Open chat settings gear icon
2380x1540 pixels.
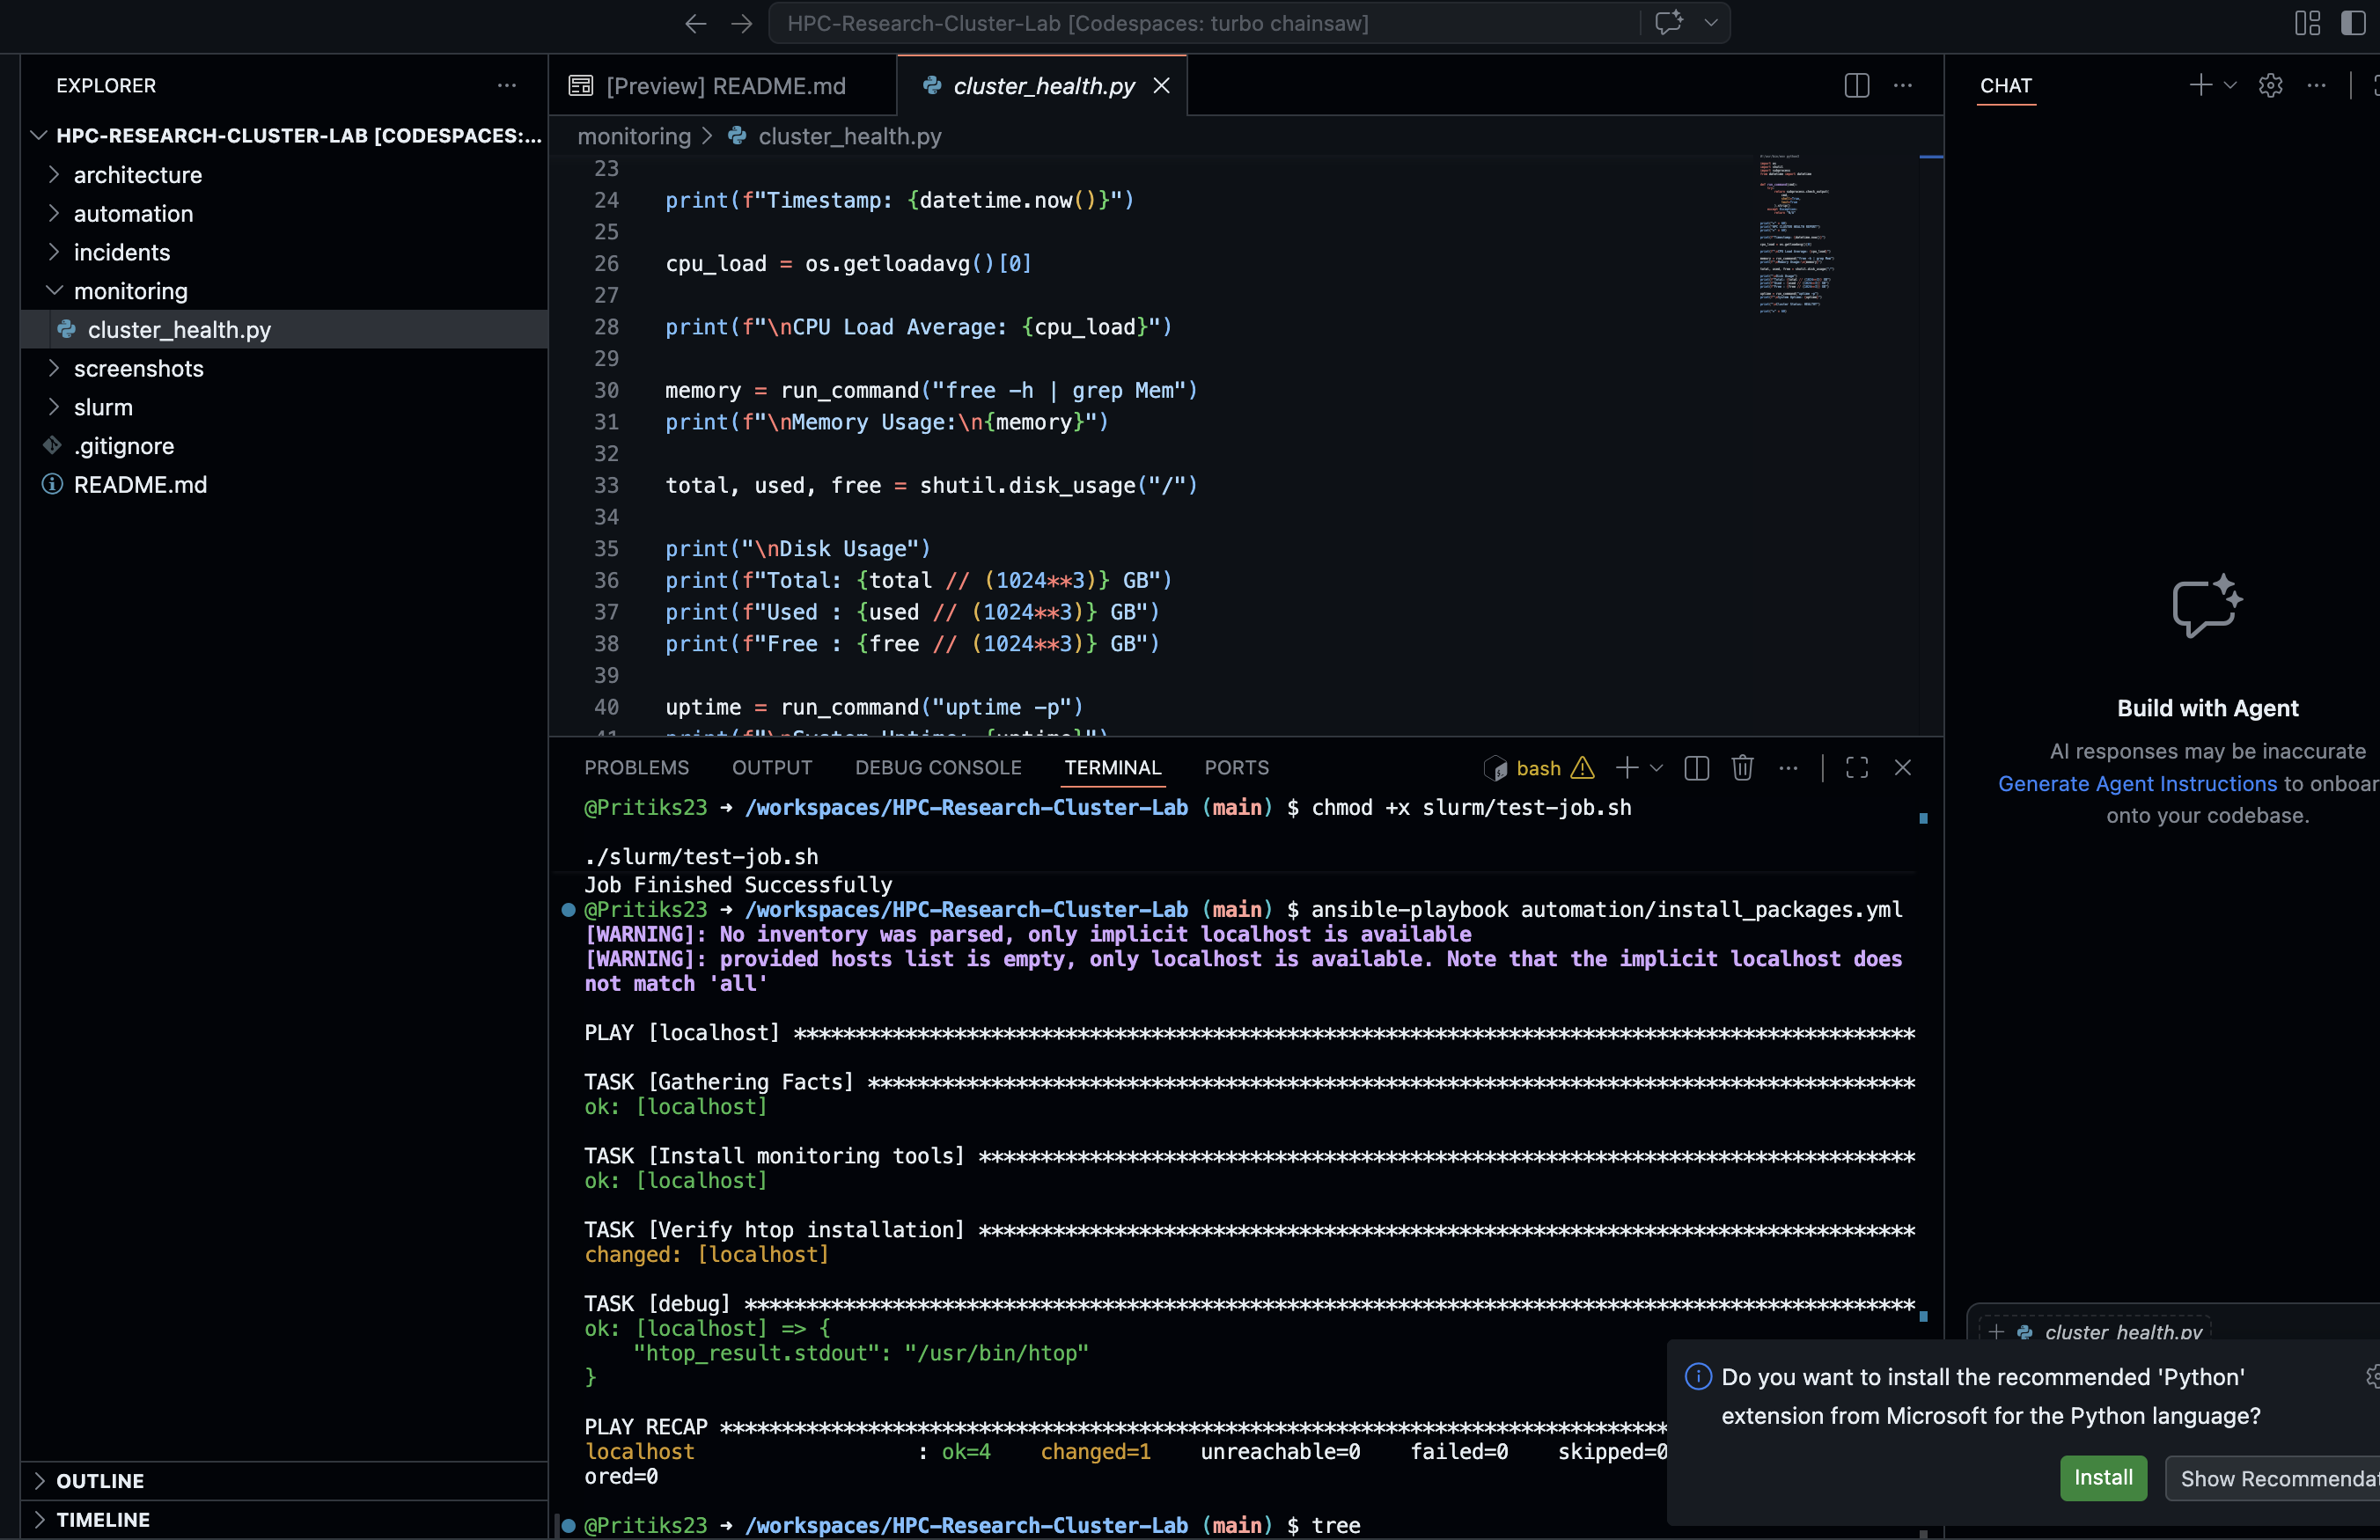[x=2271, y=86]
